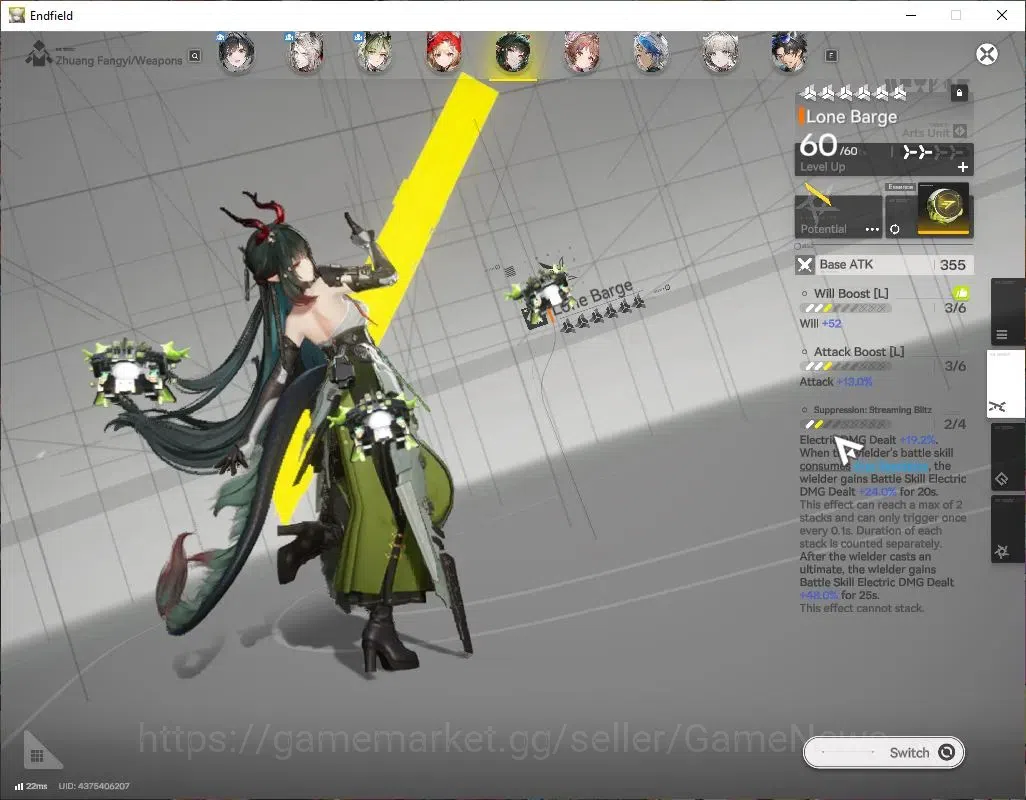Toggle the weapon lock icon
The image size is (1026, 800).
point(959,93)
